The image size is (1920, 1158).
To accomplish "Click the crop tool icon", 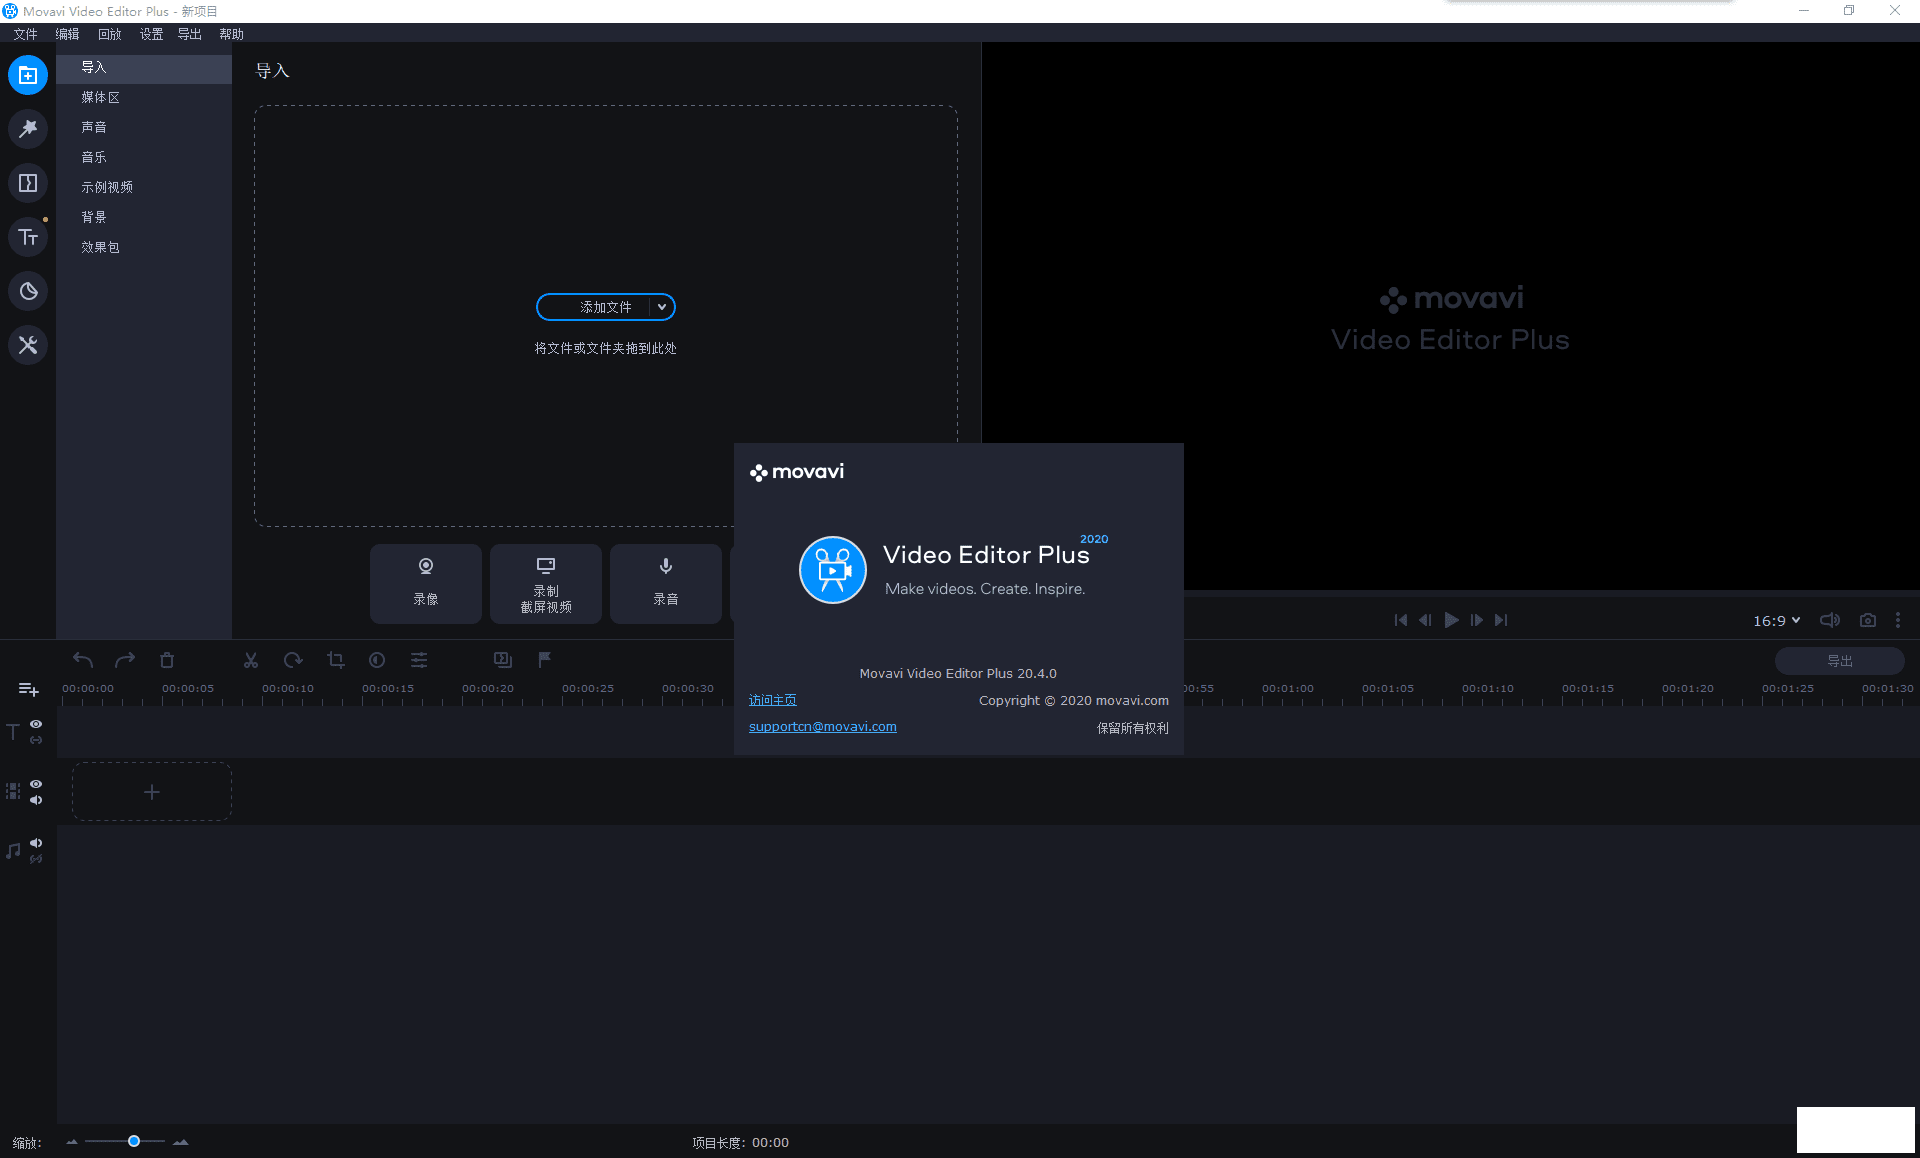I will tap(335, 660).
